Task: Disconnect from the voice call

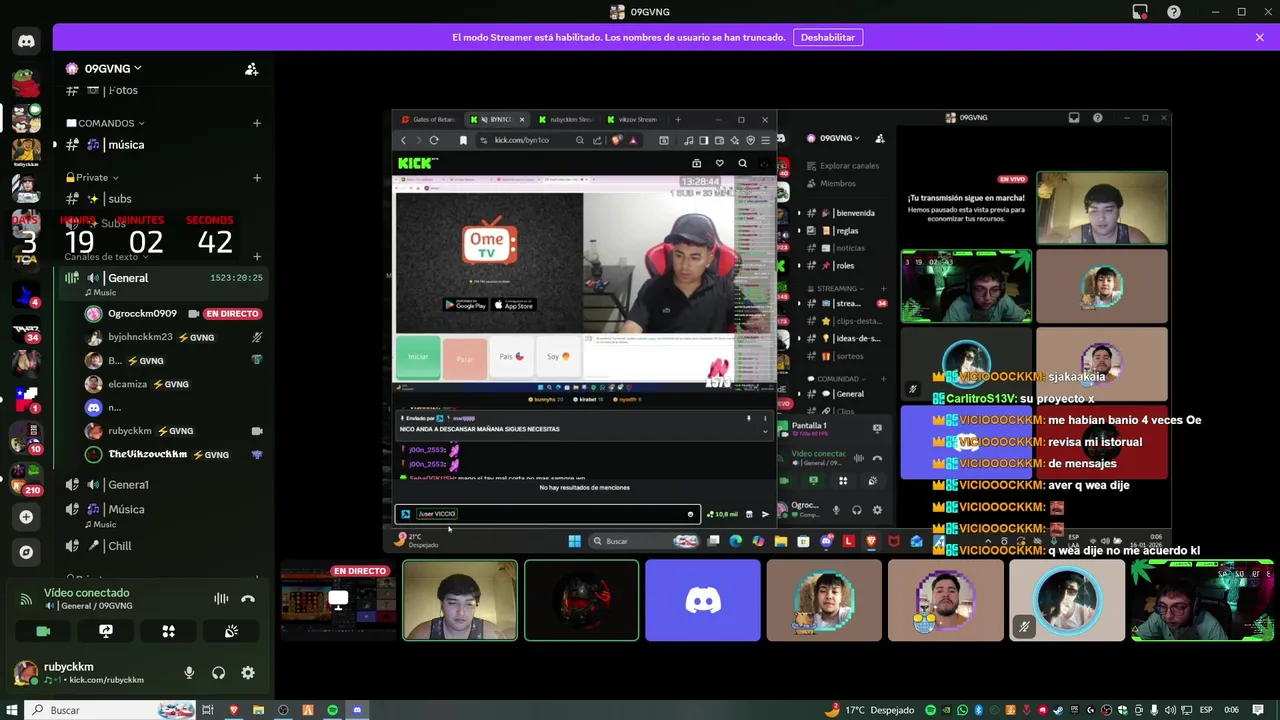Action: [x=248, y=599]
